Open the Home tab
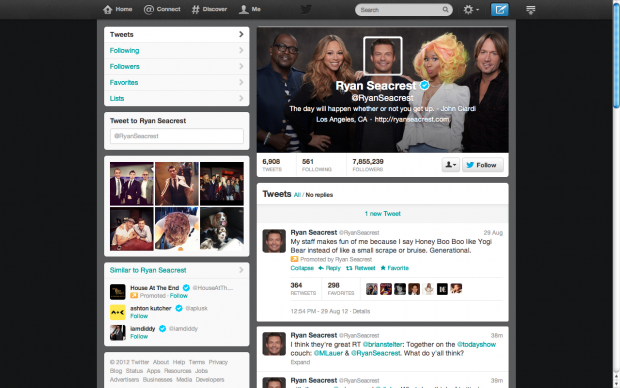The image size is (620, 388). [x=117, y=9]
